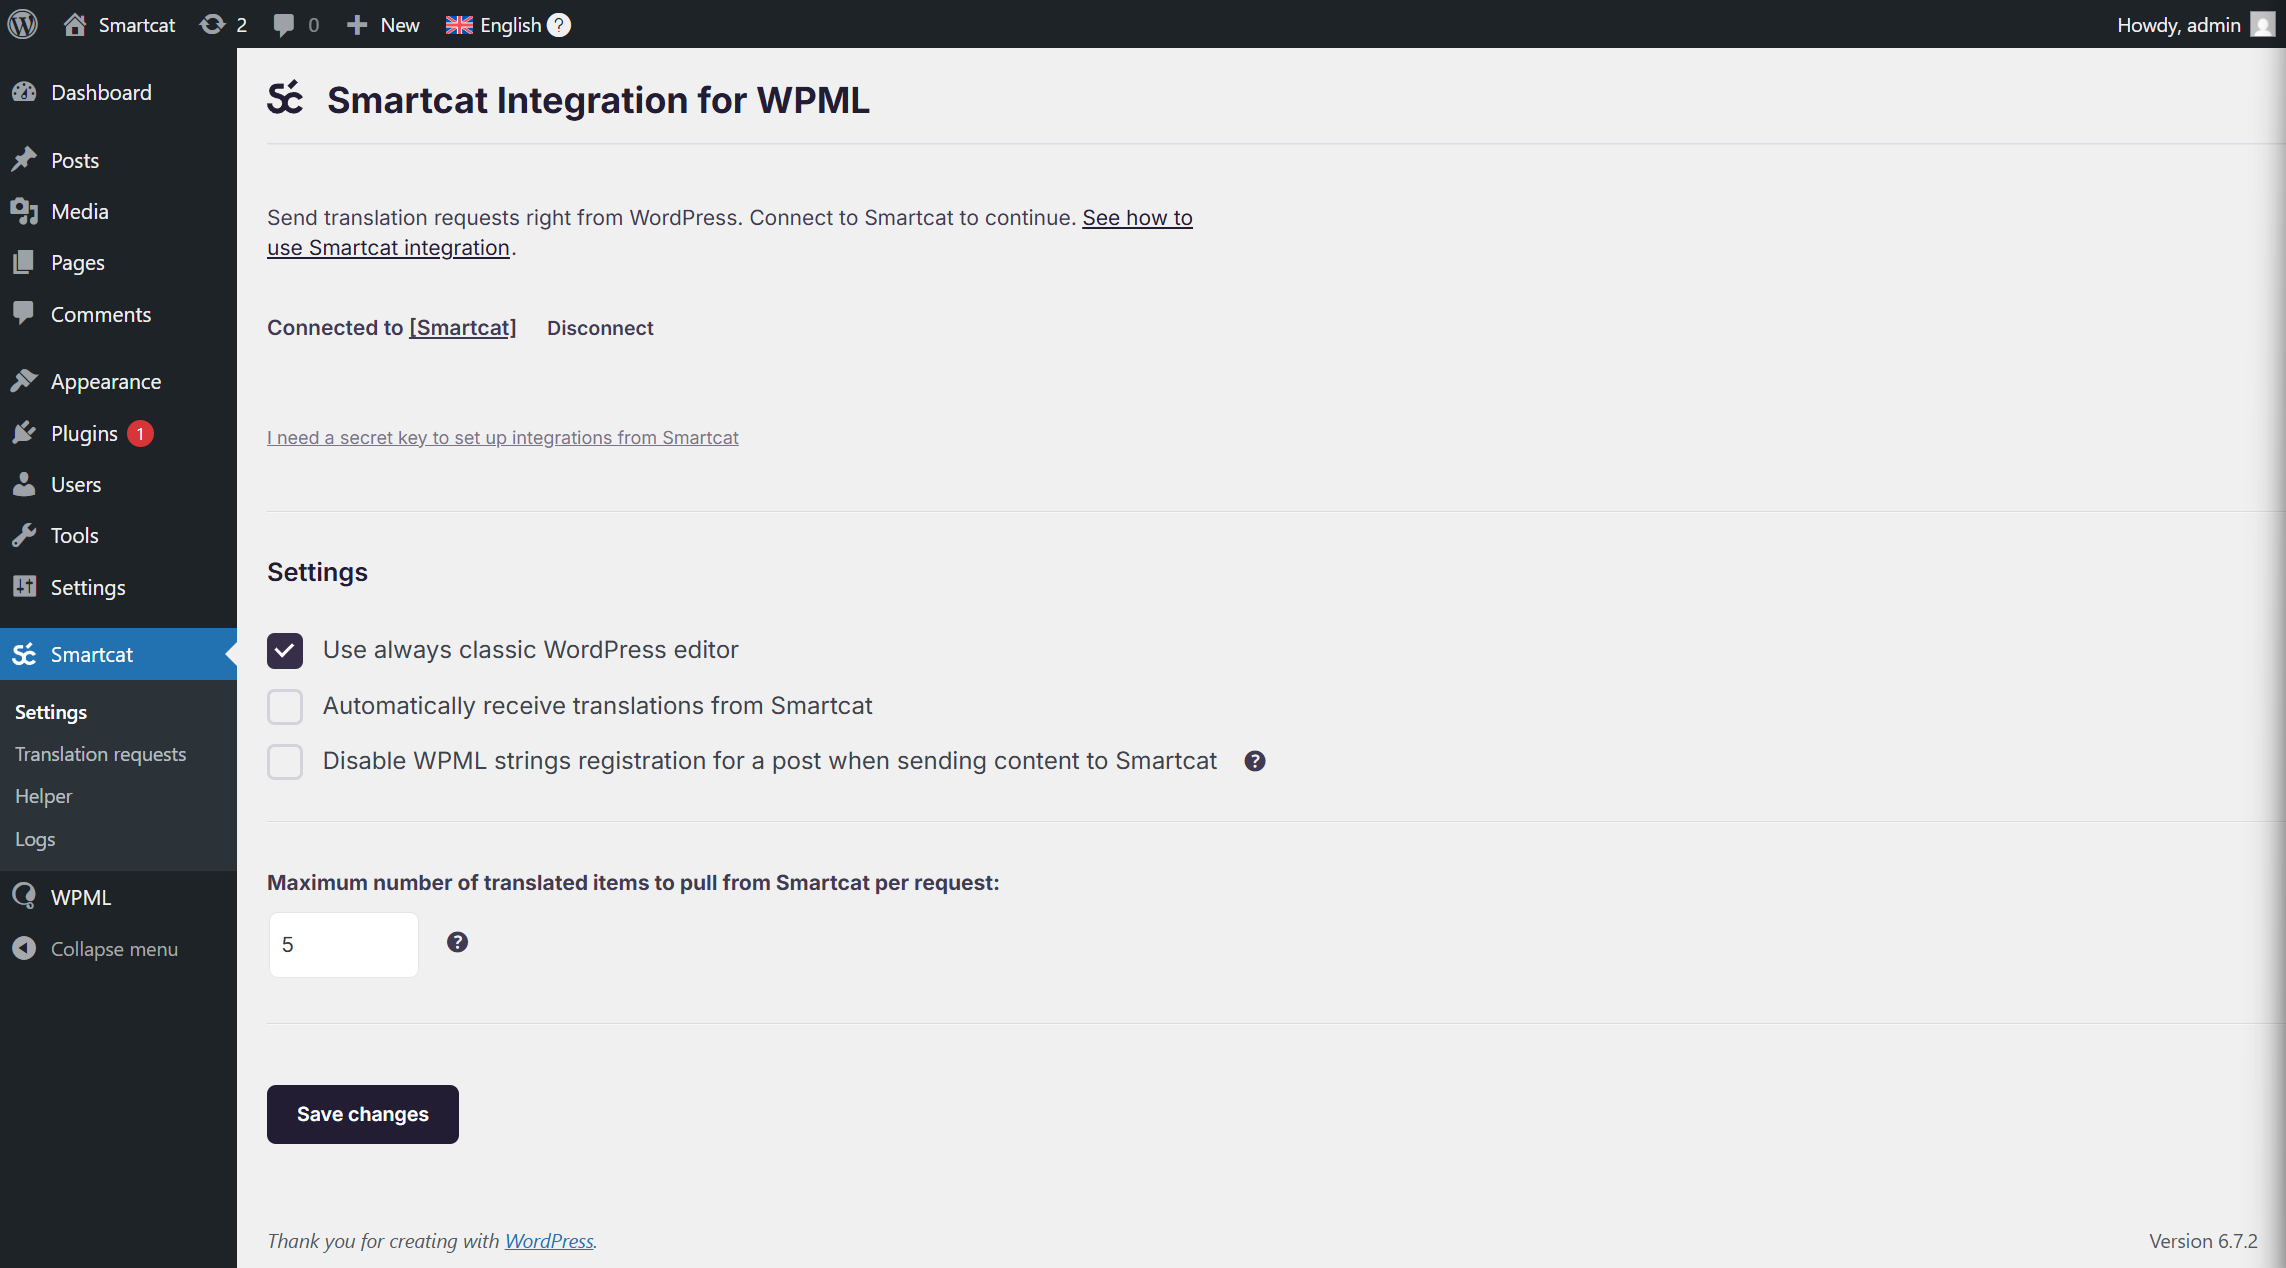Screen dimensions: 2286x1268
Task: Click the Settings sliders sidebar icon
Action: click(25, 587)
